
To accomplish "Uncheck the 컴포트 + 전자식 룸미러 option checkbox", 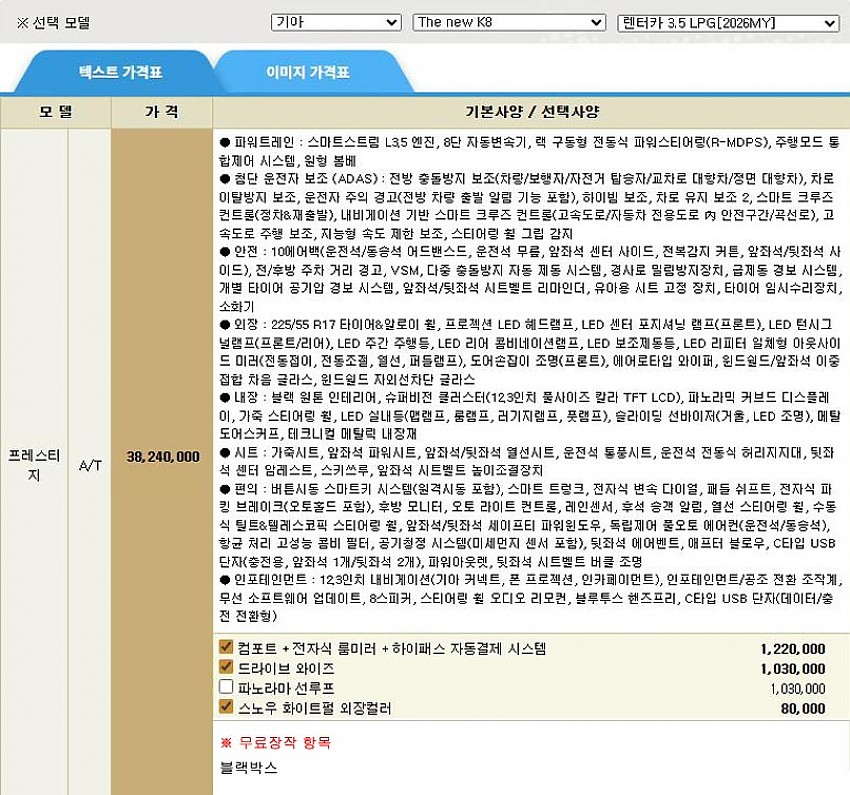I will point(226,648).
